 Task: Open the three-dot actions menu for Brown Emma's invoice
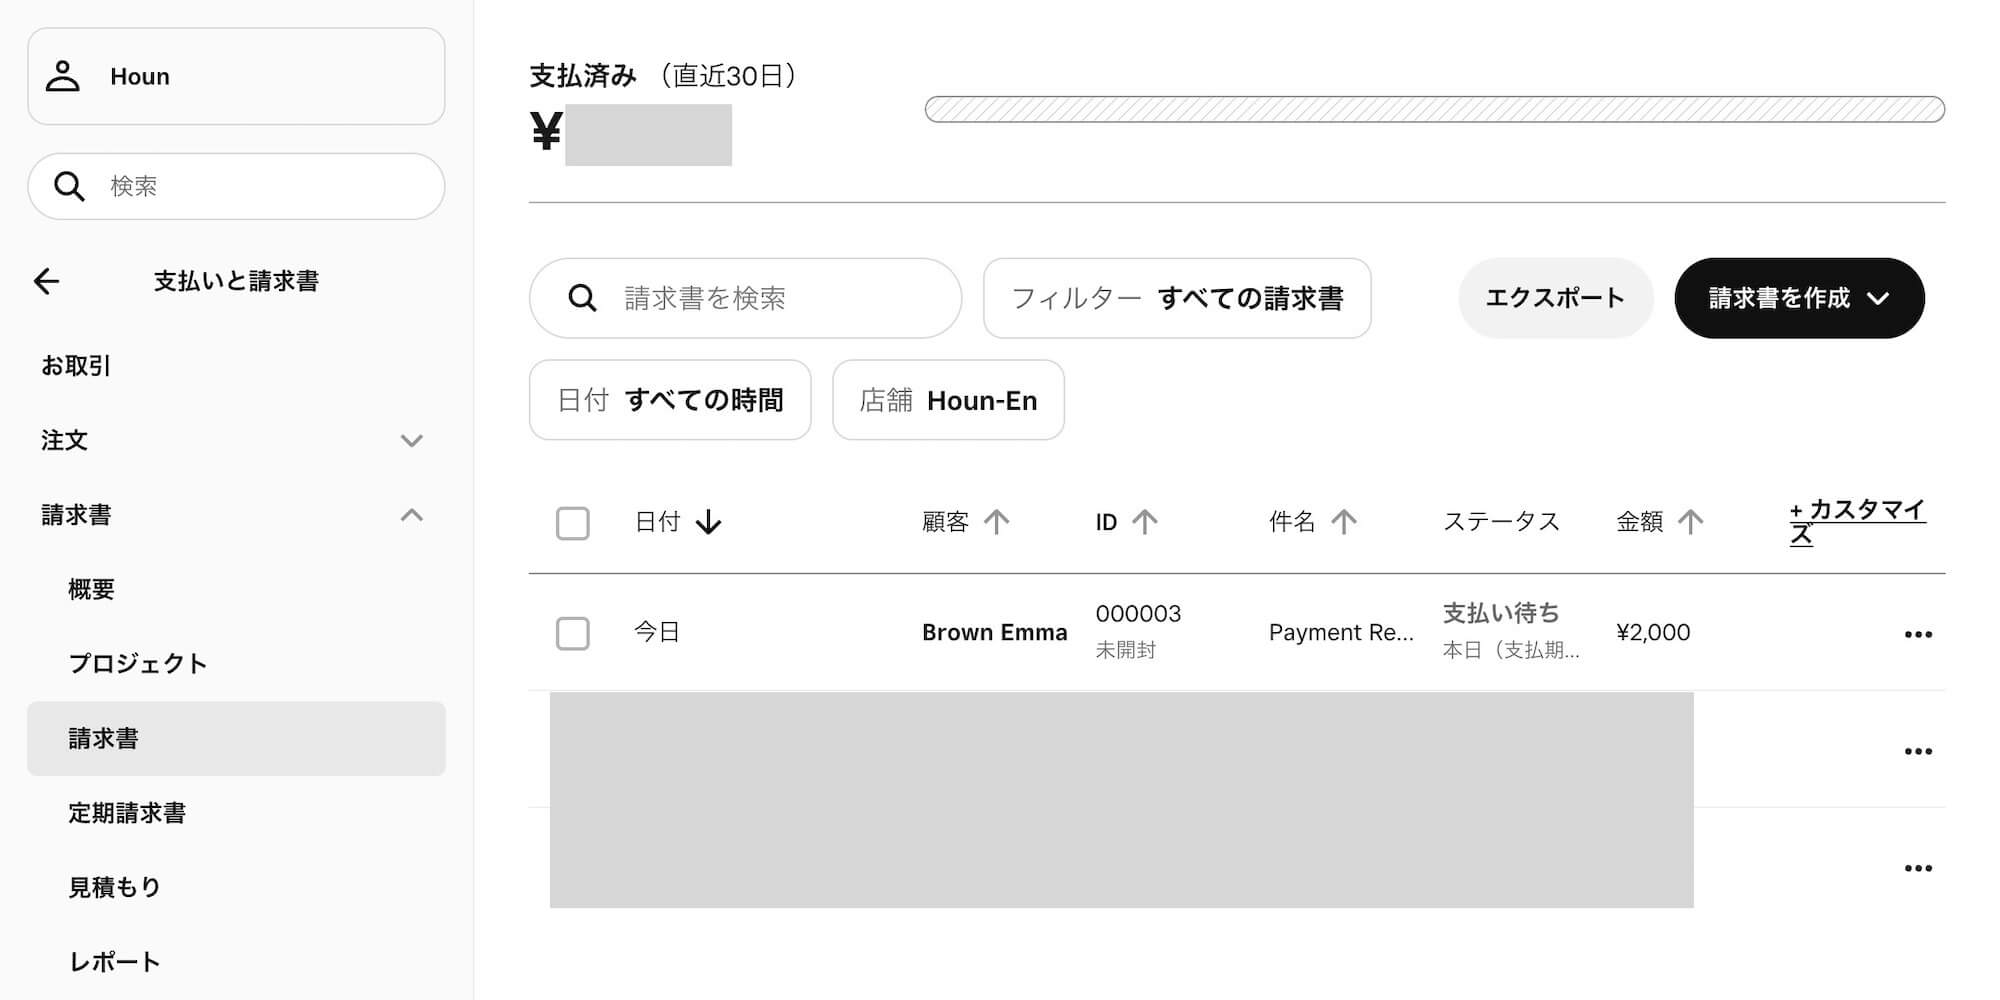[x=1918, y=632]
